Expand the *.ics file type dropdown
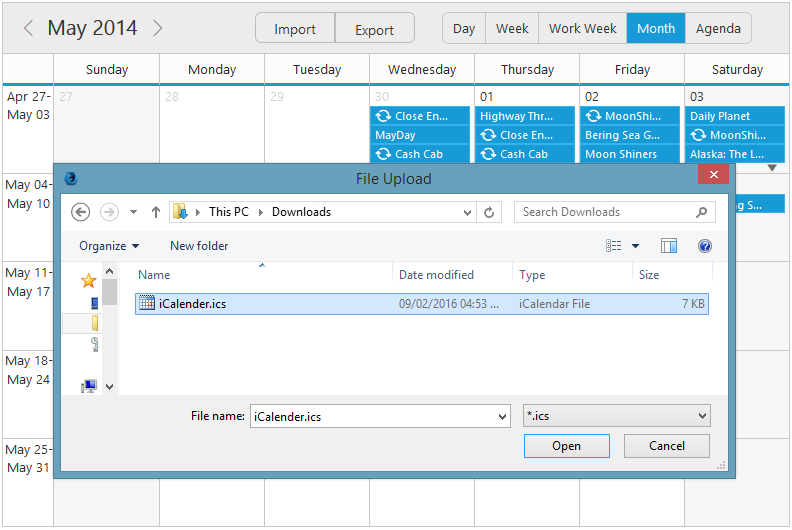This screenshot has width=792, height=530. pyautogui.click(x=703, y=416)
